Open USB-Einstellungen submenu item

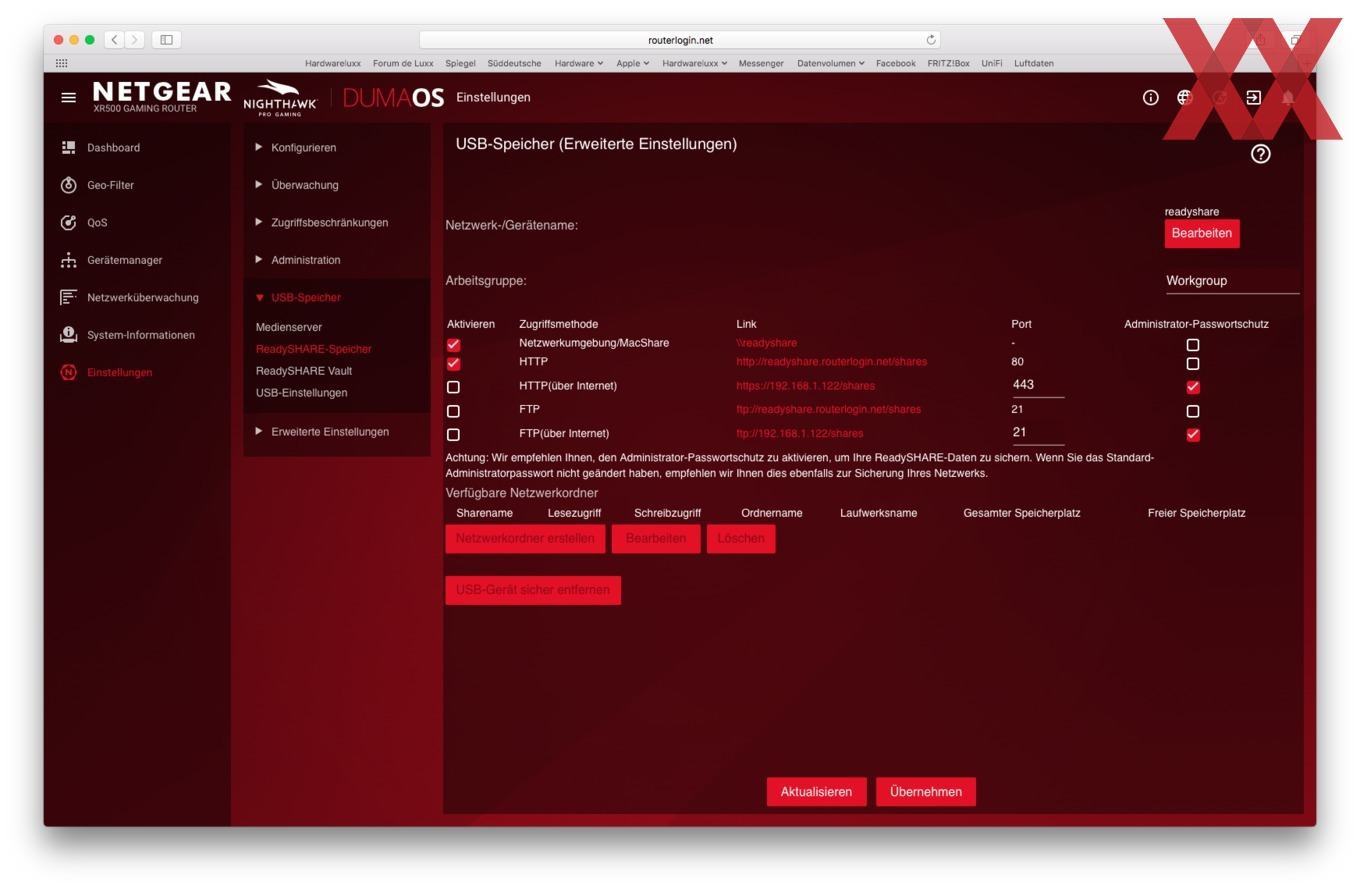pos(302,393)
